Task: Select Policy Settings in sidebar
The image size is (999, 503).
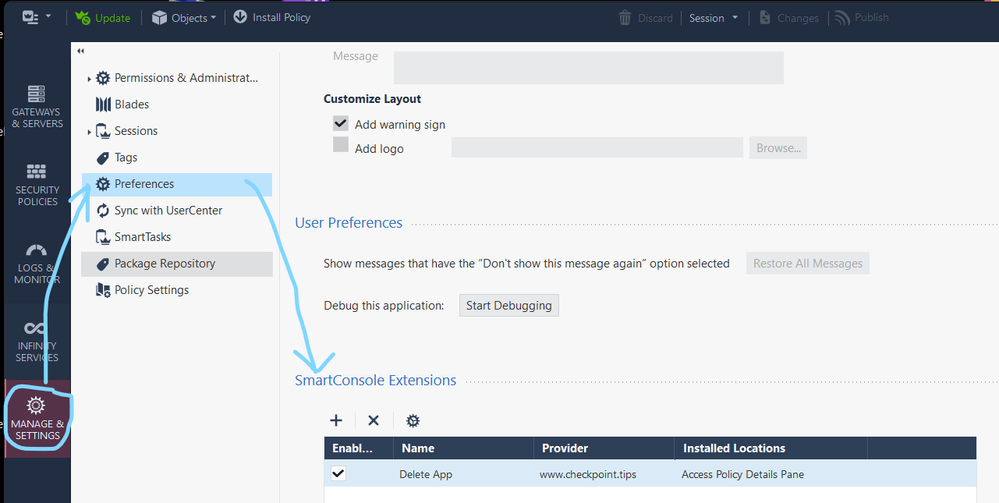Action: pos(151,290)
